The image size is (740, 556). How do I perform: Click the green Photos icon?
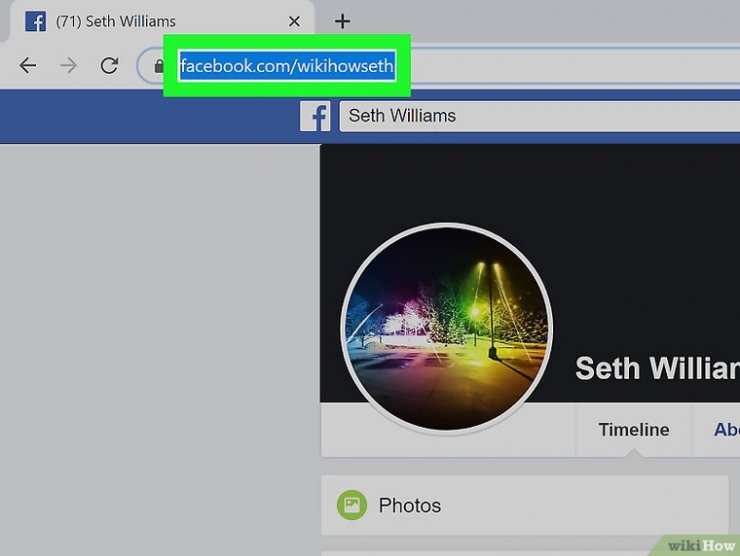(352, 505)
